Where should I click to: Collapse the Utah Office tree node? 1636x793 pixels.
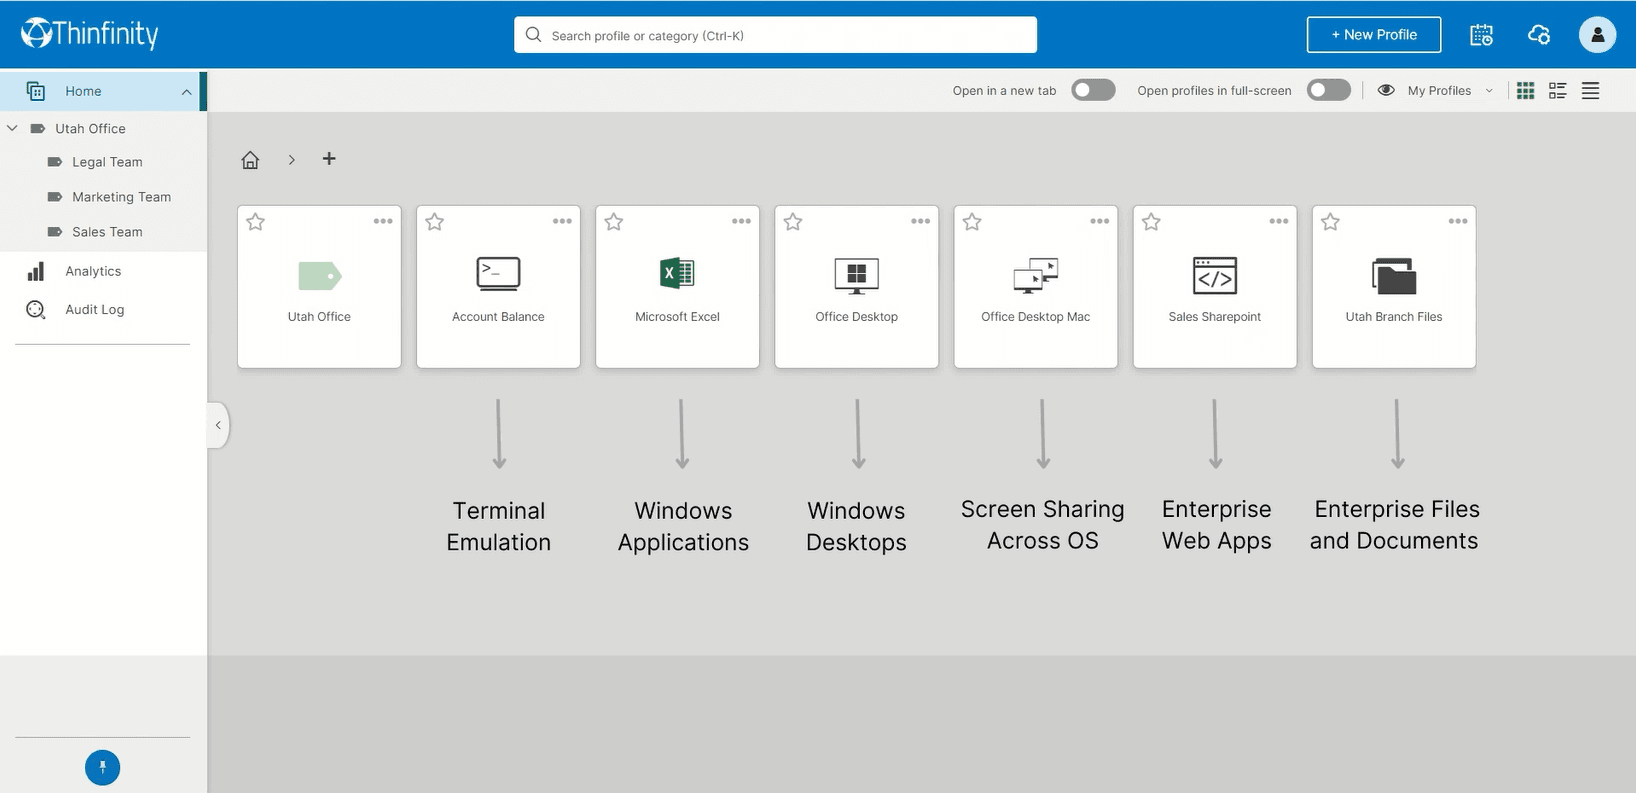[x=12, y=128]
